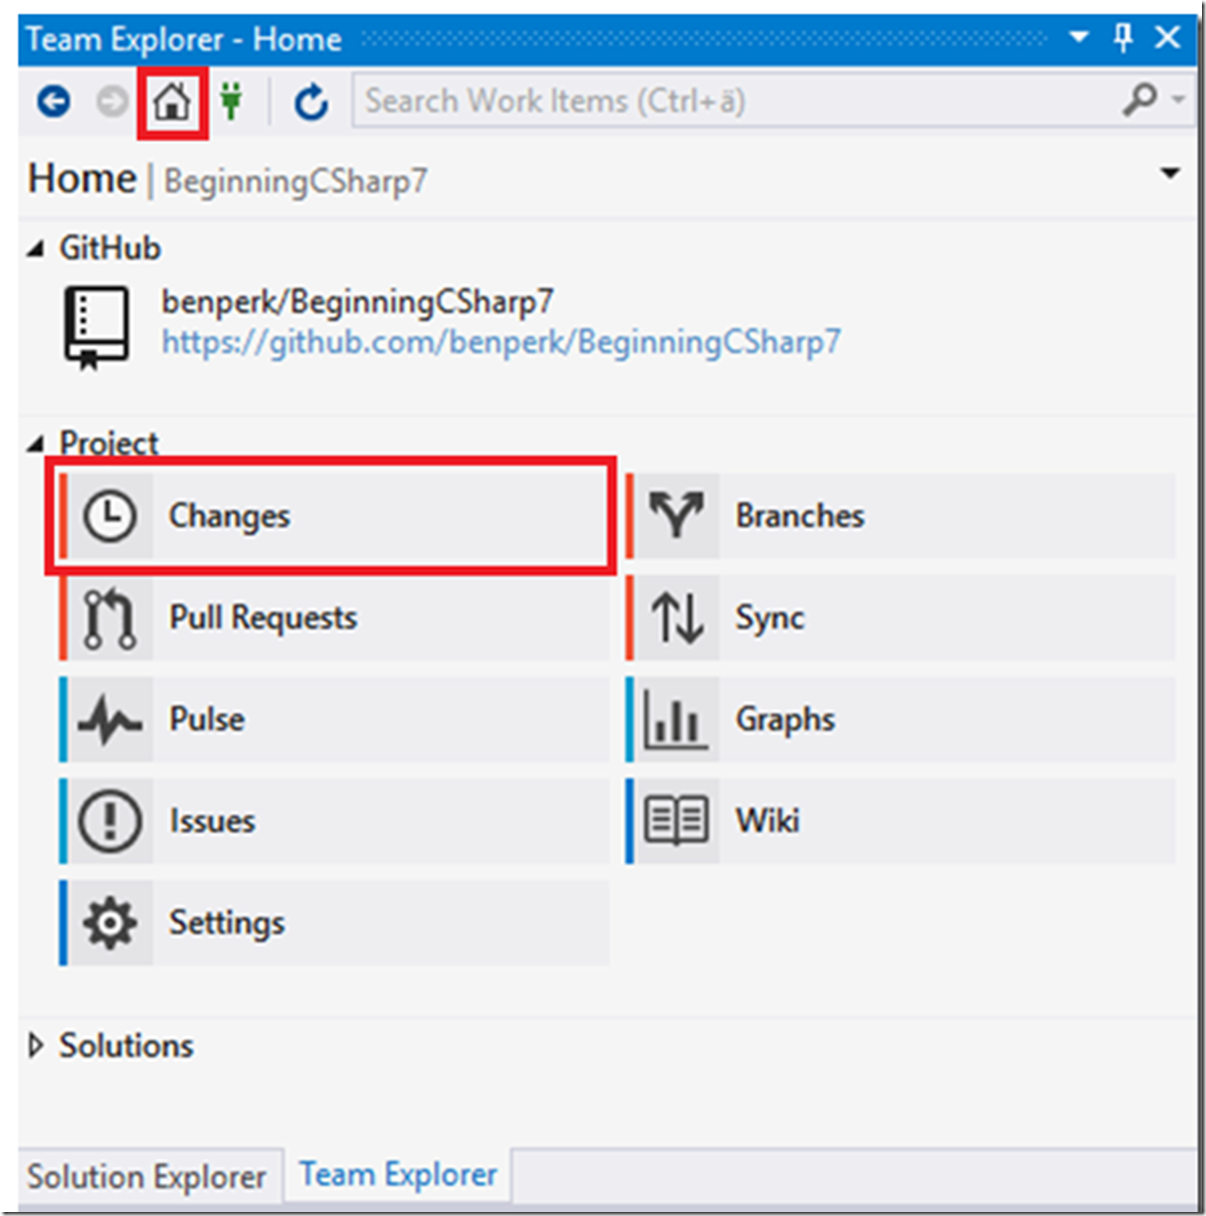Close the Team Explorer panel

(x=1167, y=38)
